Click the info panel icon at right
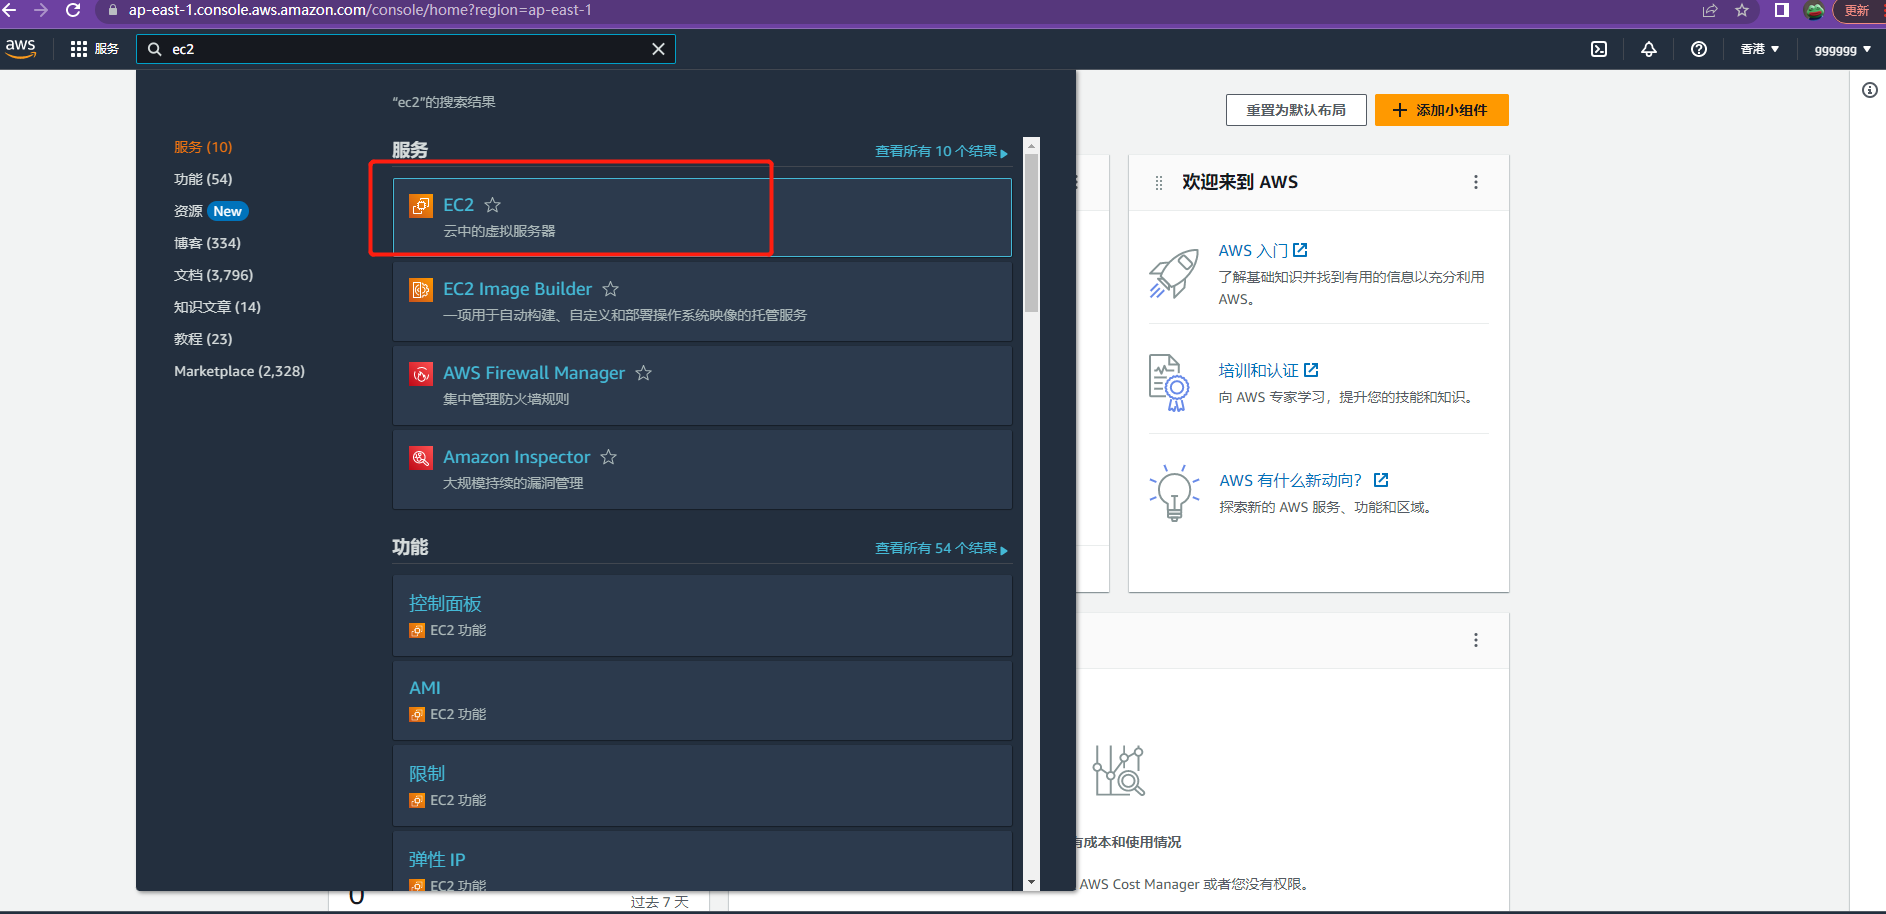The width and height of the screenshot is (1886, 914). [x=1870, y=90]
